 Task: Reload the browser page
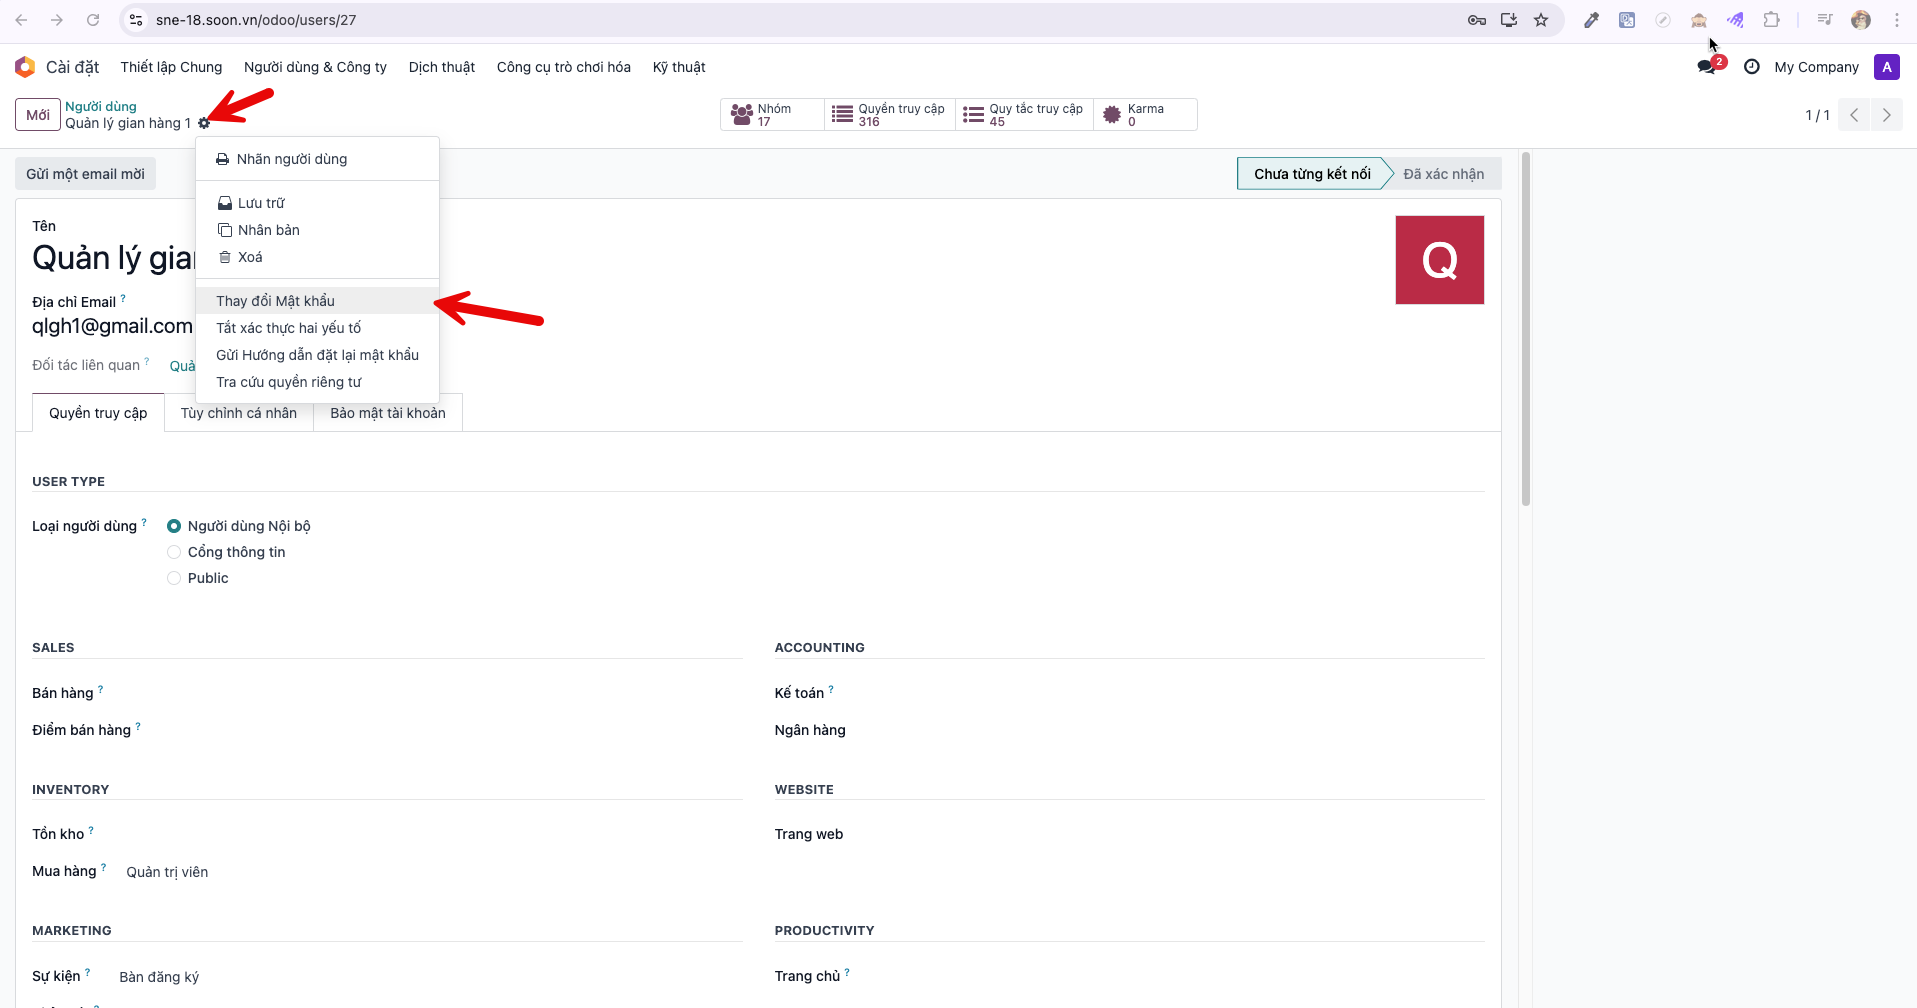point(93,20)
